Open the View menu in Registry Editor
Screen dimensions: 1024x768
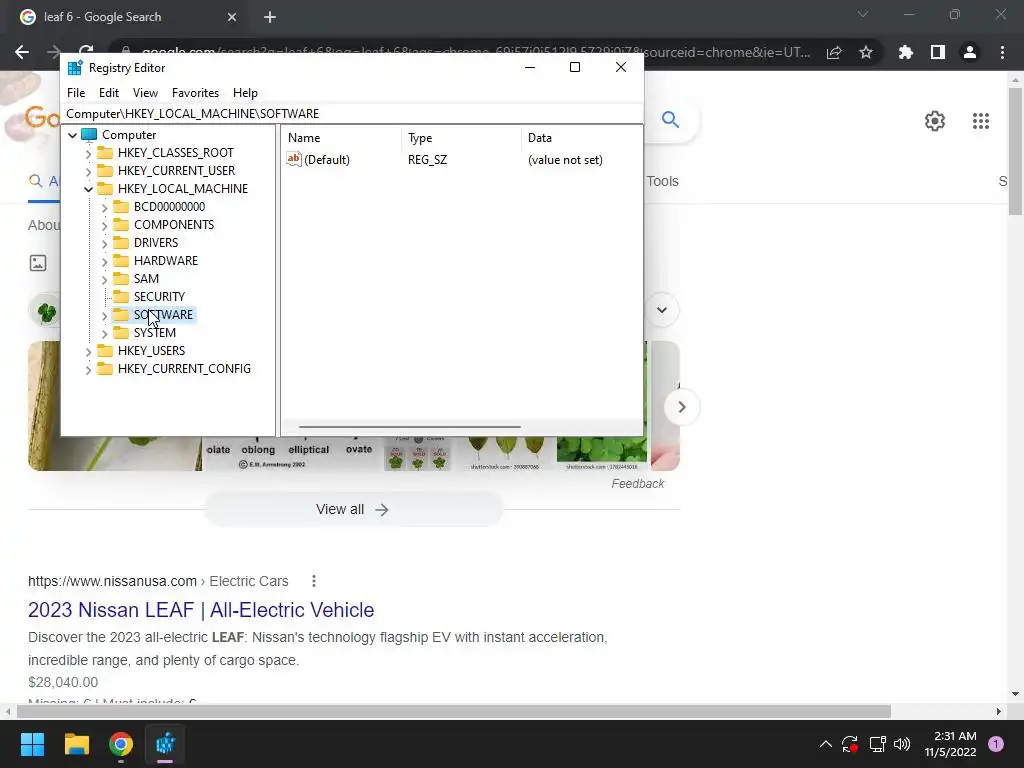(x=145, y=93)
